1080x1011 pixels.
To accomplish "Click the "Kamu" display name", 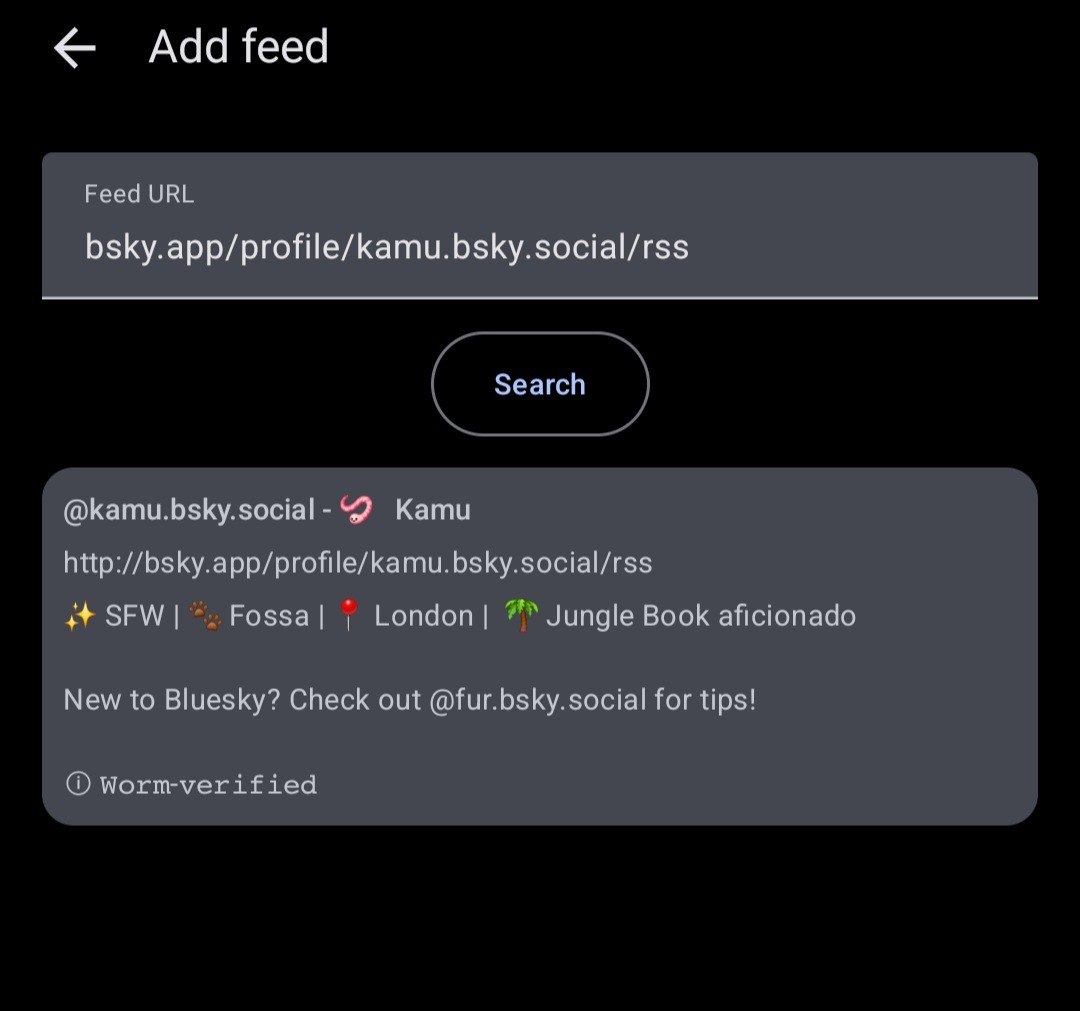I will point(432,510).
